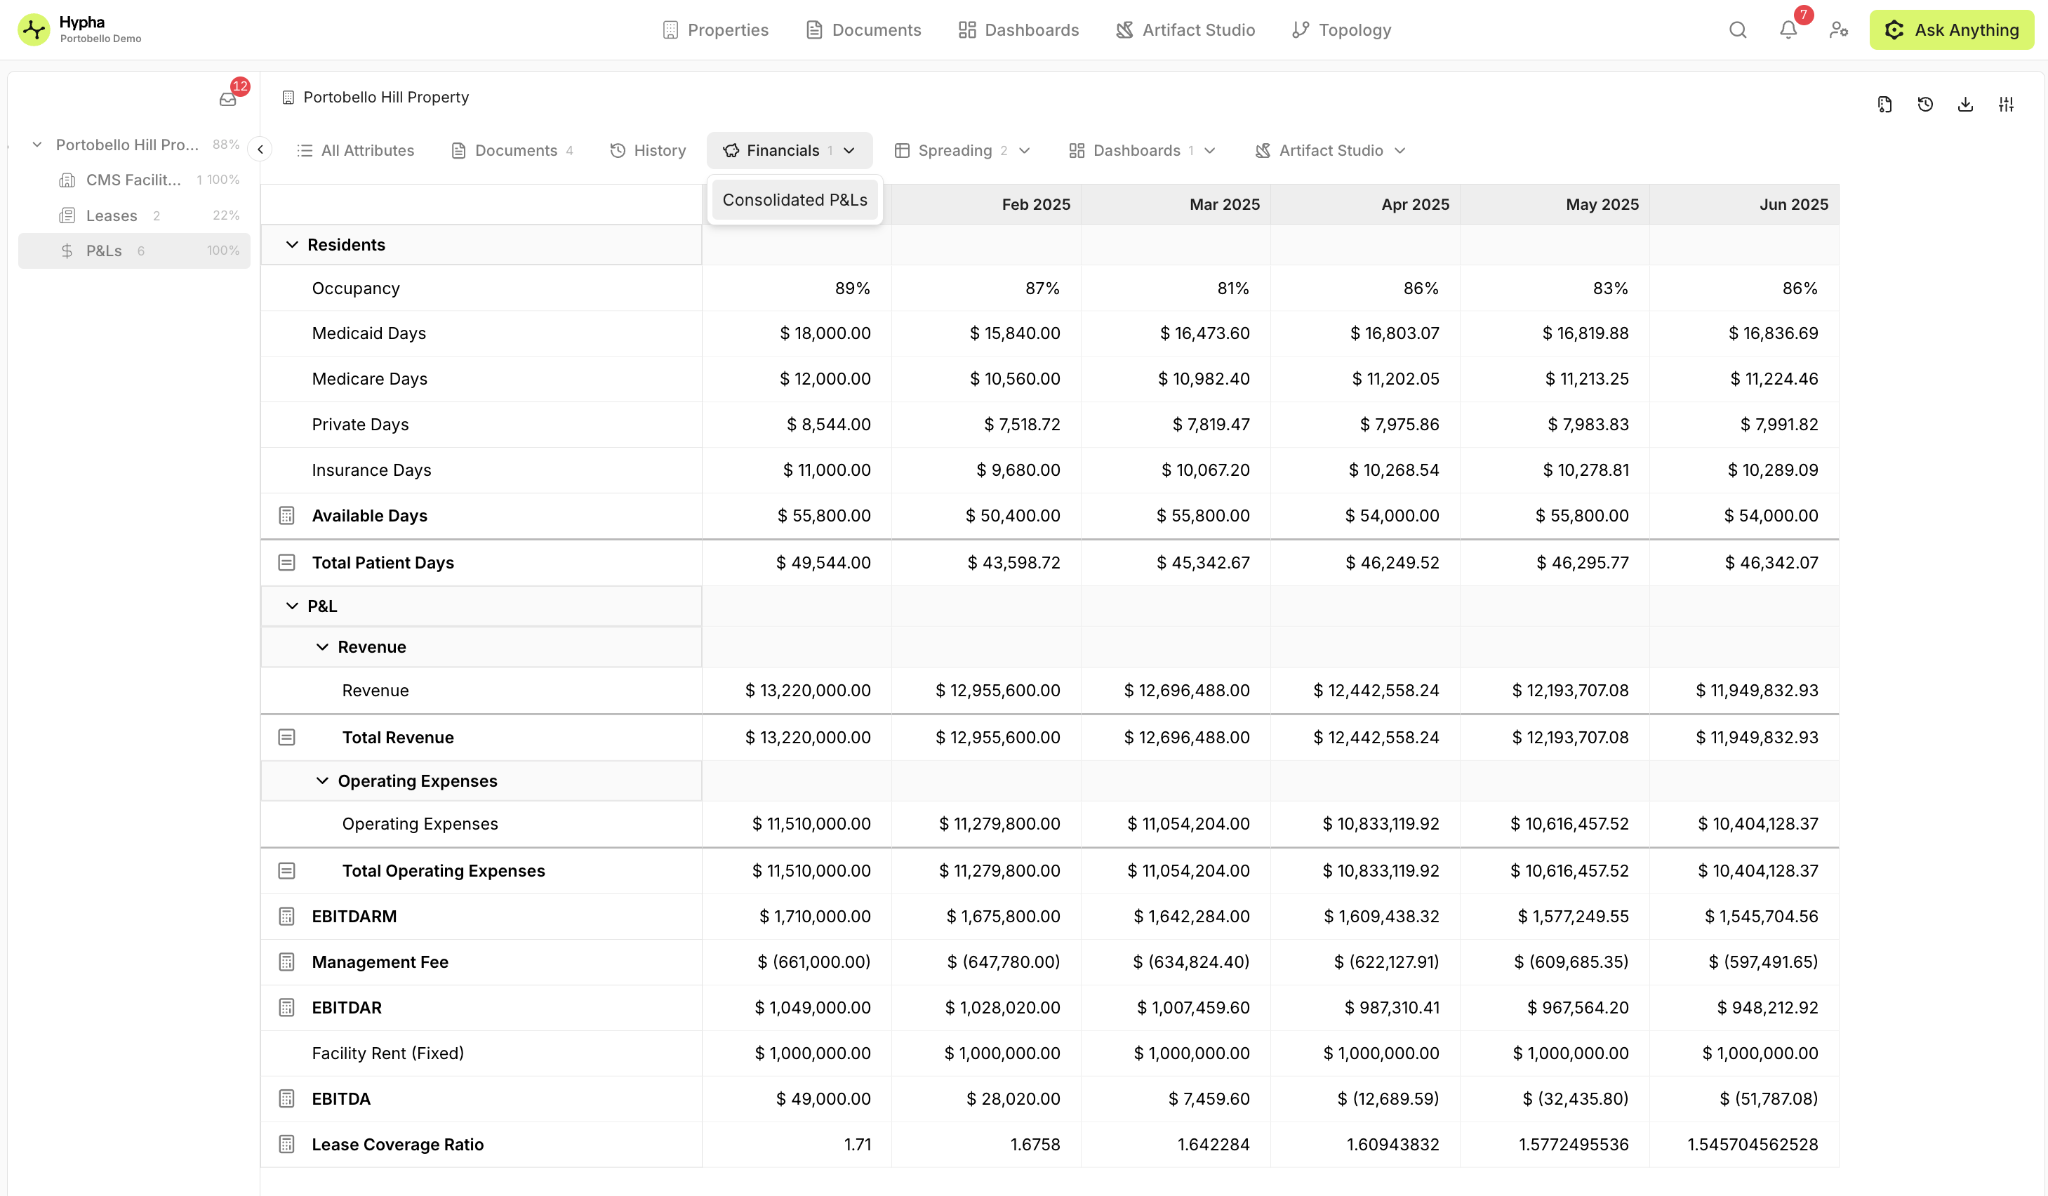The height and width of the screenshot is (1196, 2048).
Task: Go to Dashboards in the top navigation
Action: point(1019,30)
